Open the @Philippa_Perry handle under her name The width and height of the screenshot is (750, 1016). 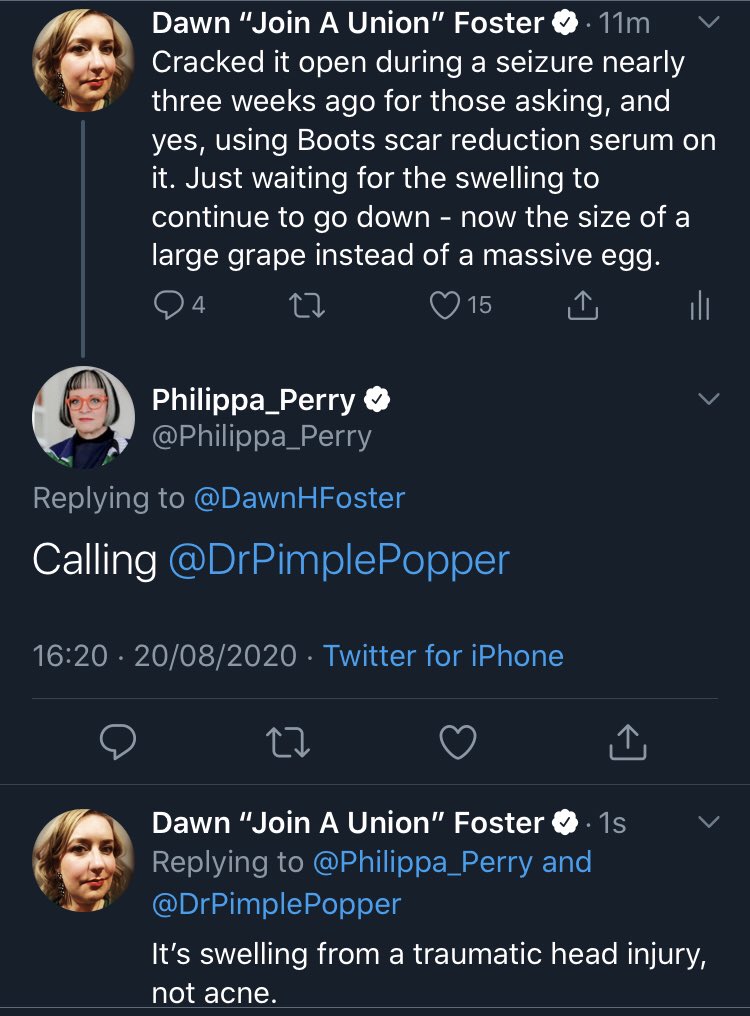click(261, 437)
